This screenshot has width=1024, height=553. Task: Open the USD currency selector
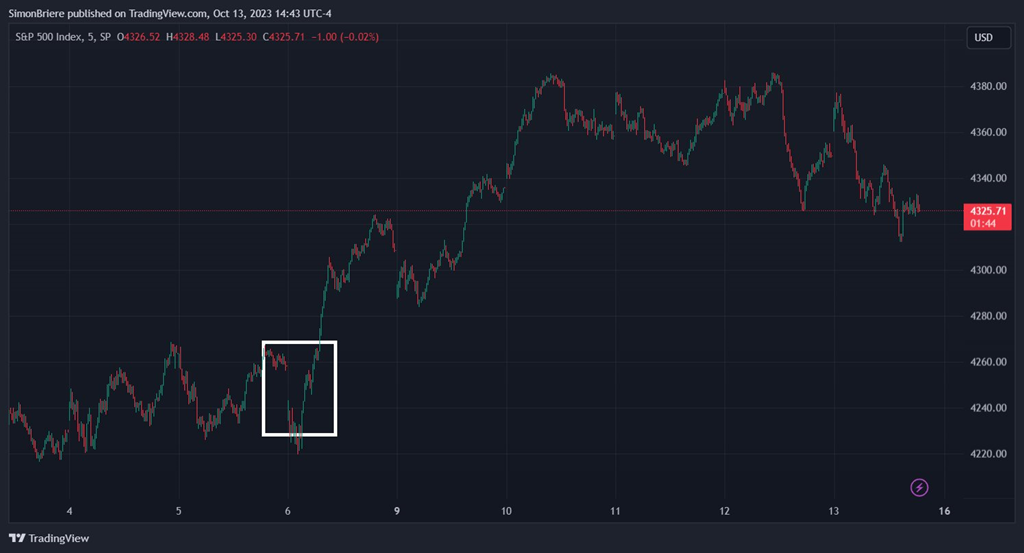pyautogui.click(x=983, y=38)
